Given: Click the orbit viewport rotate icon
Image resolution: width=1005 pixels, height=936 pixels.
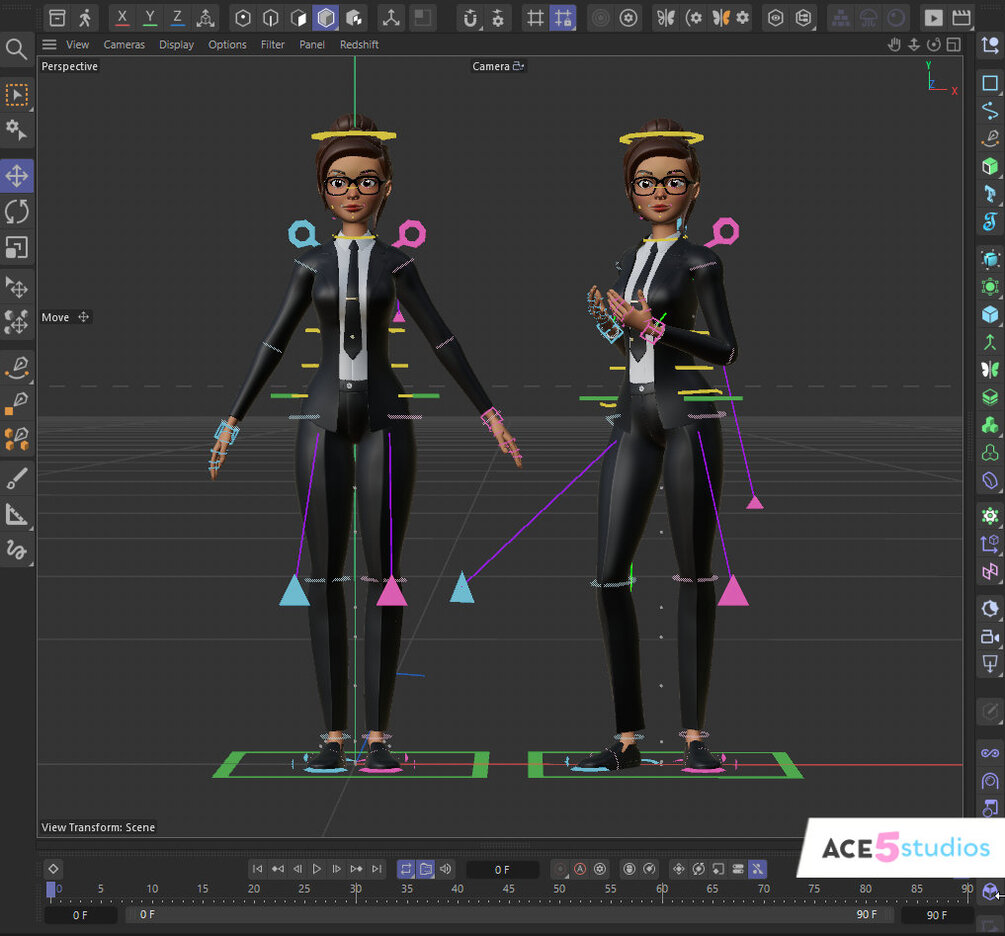Looking at the screenshot, I should 934,44.
